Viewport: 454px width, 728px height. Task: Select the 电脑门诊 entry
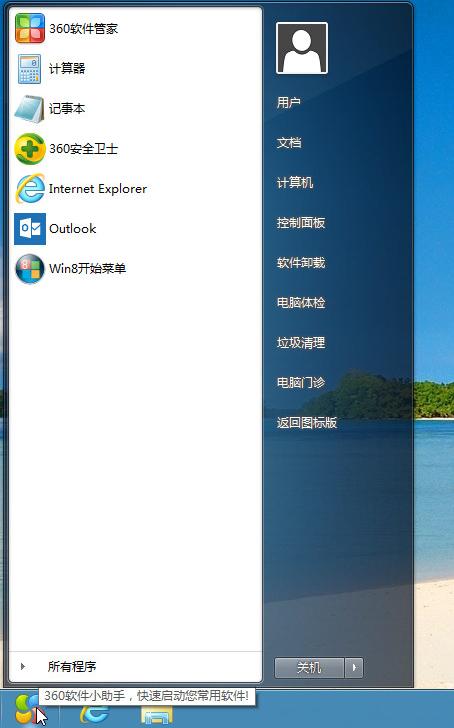[301, 383]
